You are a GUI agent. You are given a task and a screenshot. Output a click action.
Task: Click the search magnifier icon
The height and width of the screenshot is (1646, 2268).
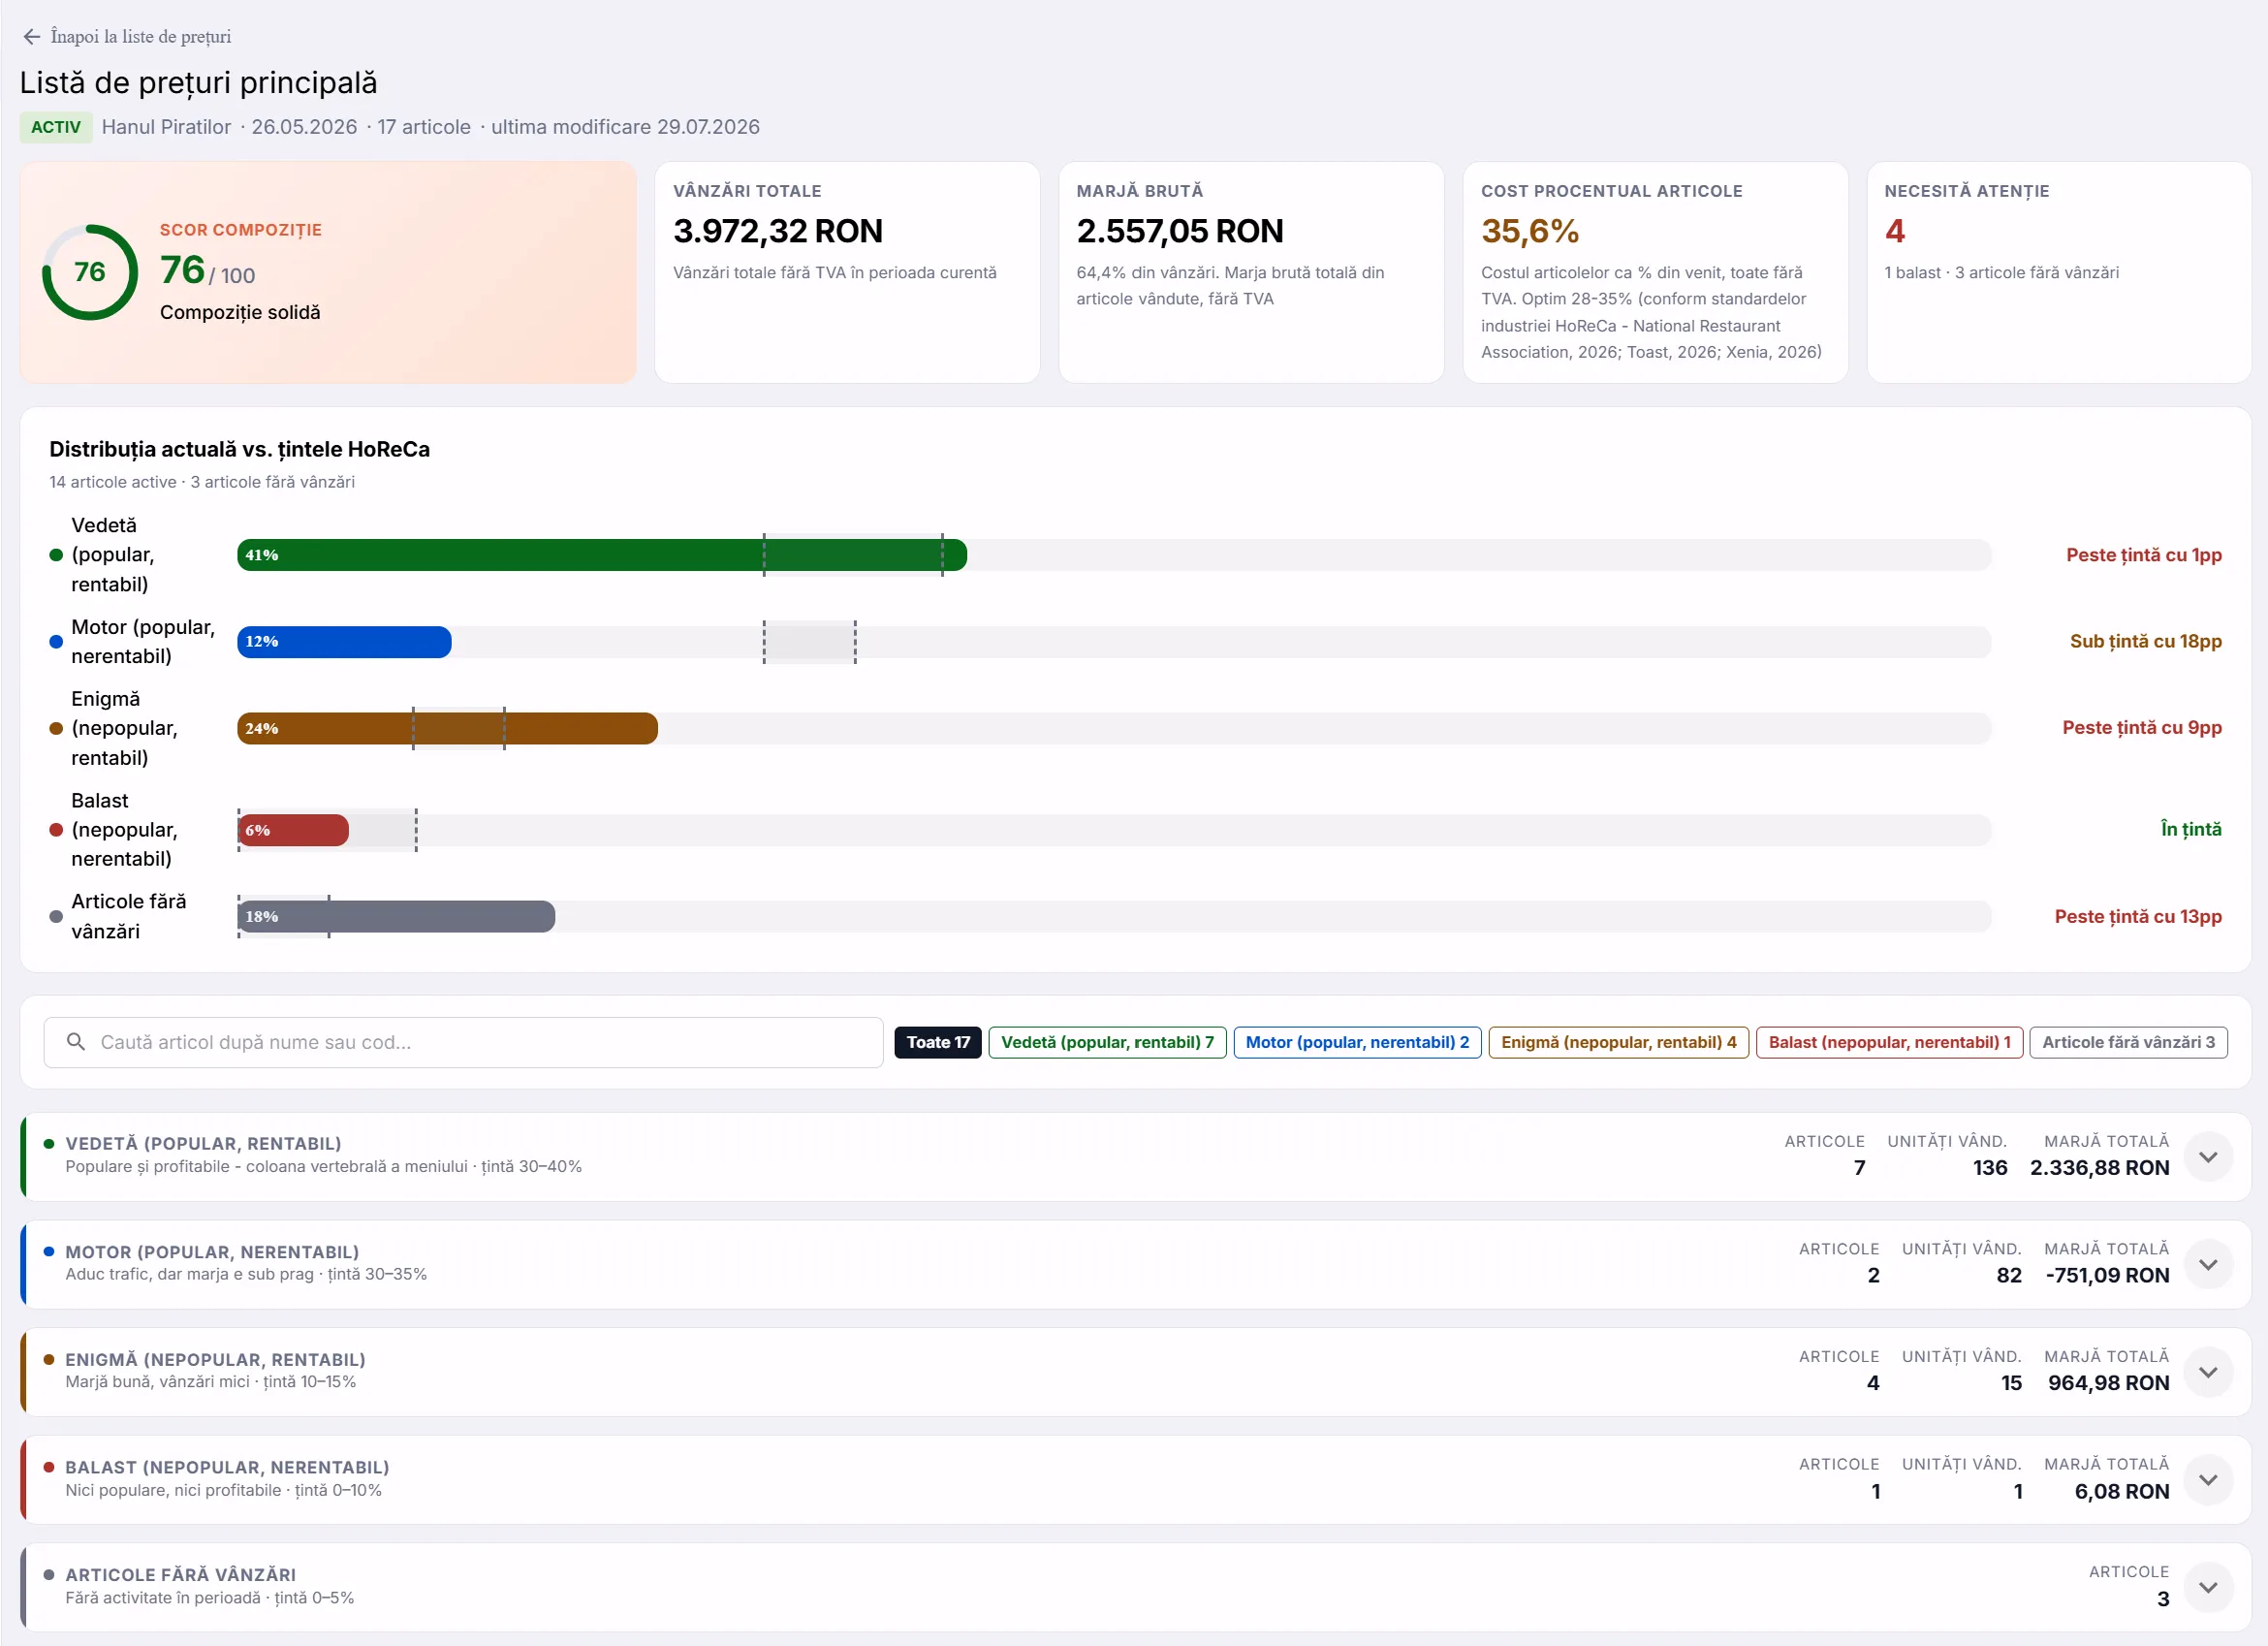pyautogui.click(x=76, y=1042)
